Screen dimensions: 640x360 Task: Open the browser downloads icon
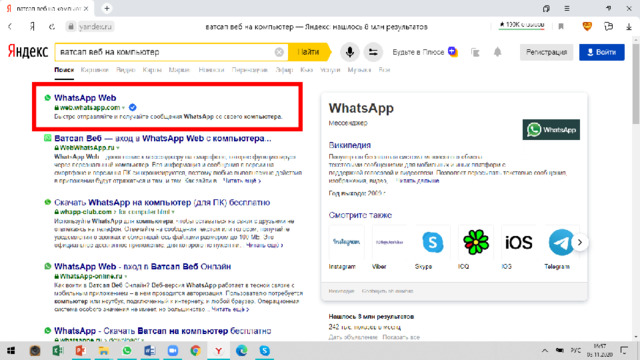click(629, 27)
